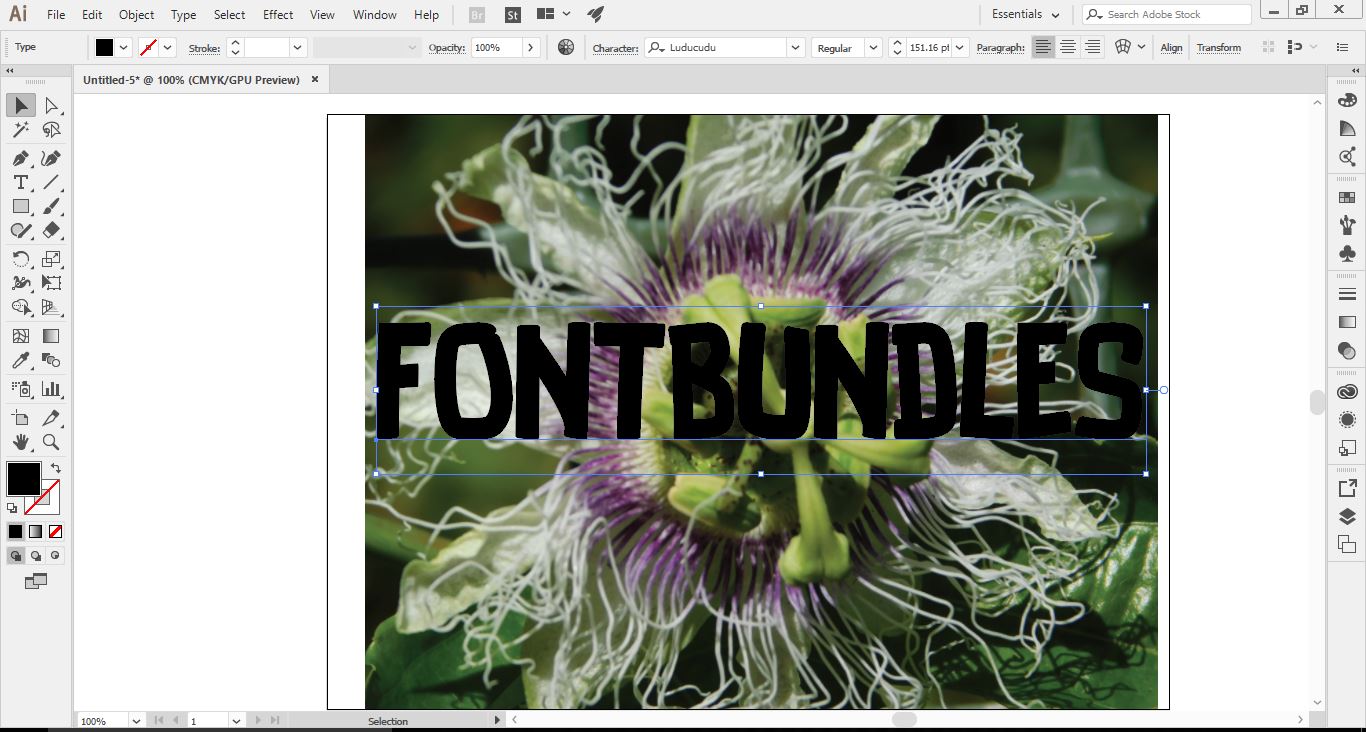Select the Untitled-5 document tab
The height and width of the screenshot is (732, 1366).
190,79
